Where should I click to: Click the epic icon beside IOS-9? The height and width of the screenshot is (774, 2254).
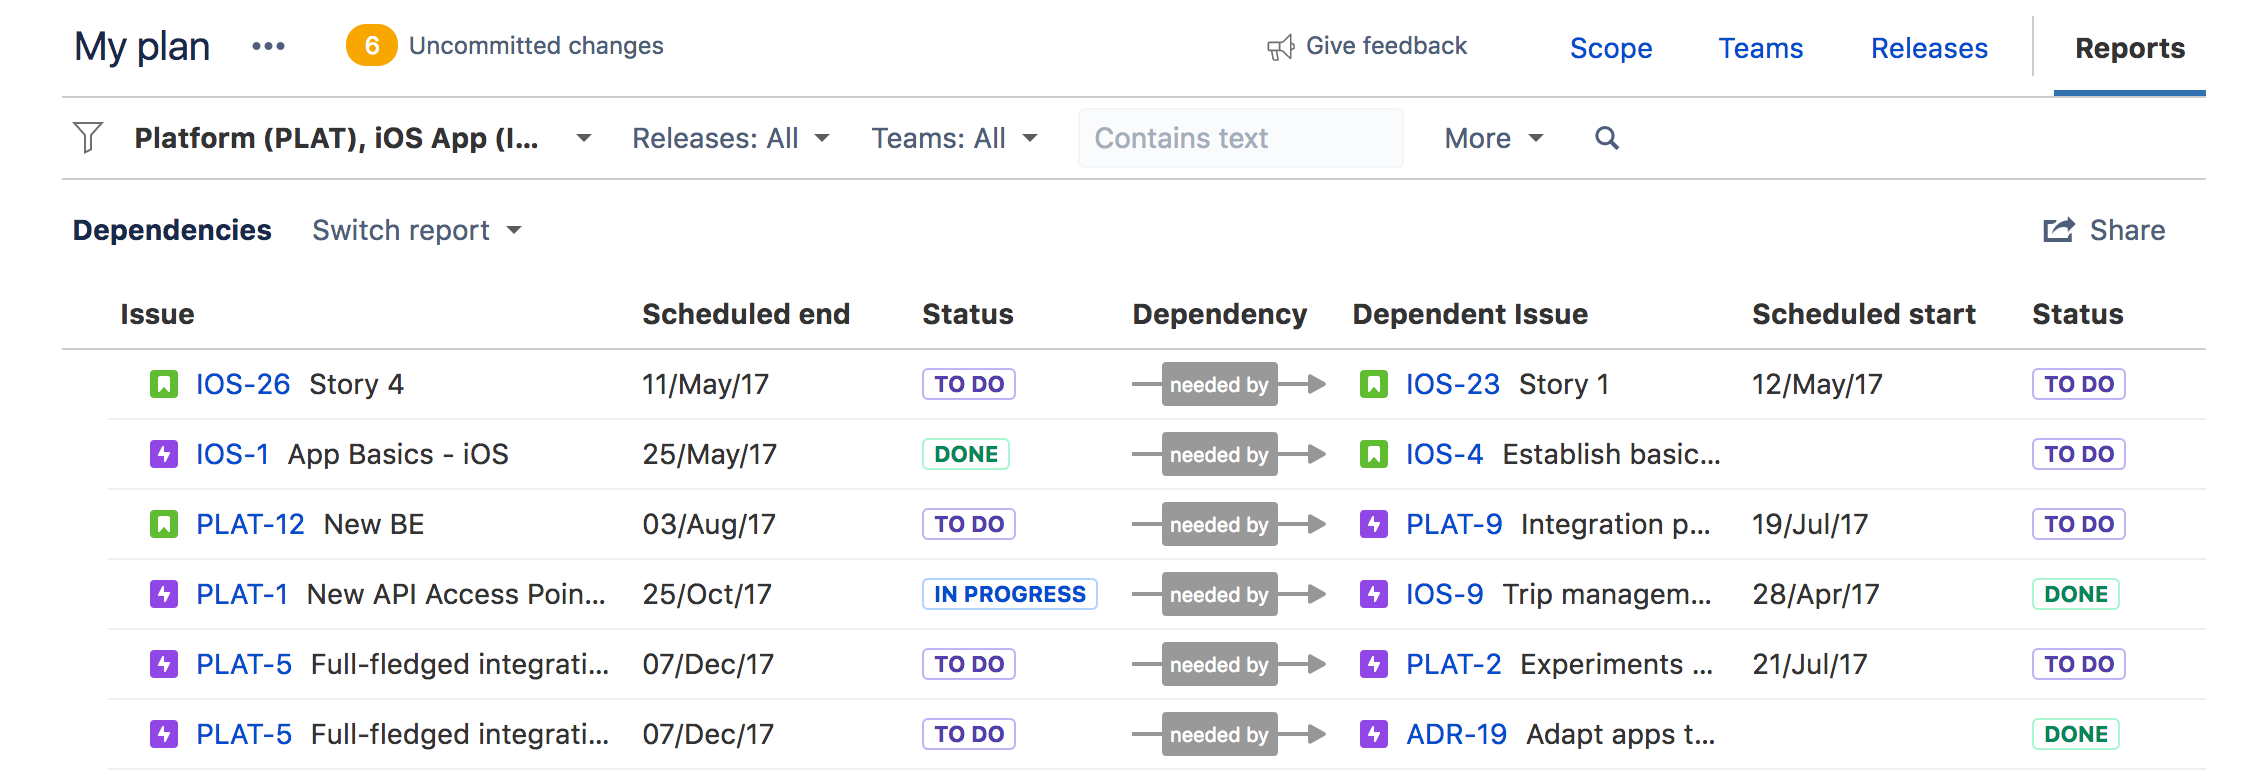click(1374, 594)
